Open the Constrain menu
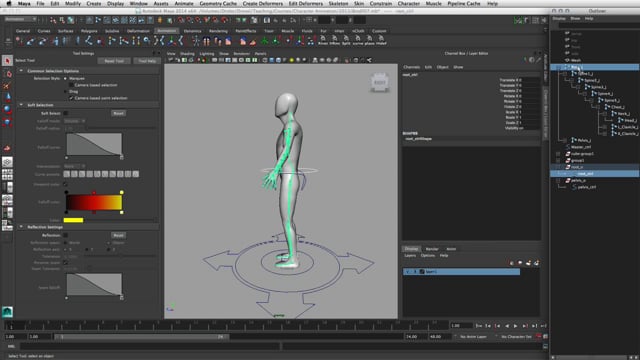This screenshot has height=360, width=640. (381, 3)
